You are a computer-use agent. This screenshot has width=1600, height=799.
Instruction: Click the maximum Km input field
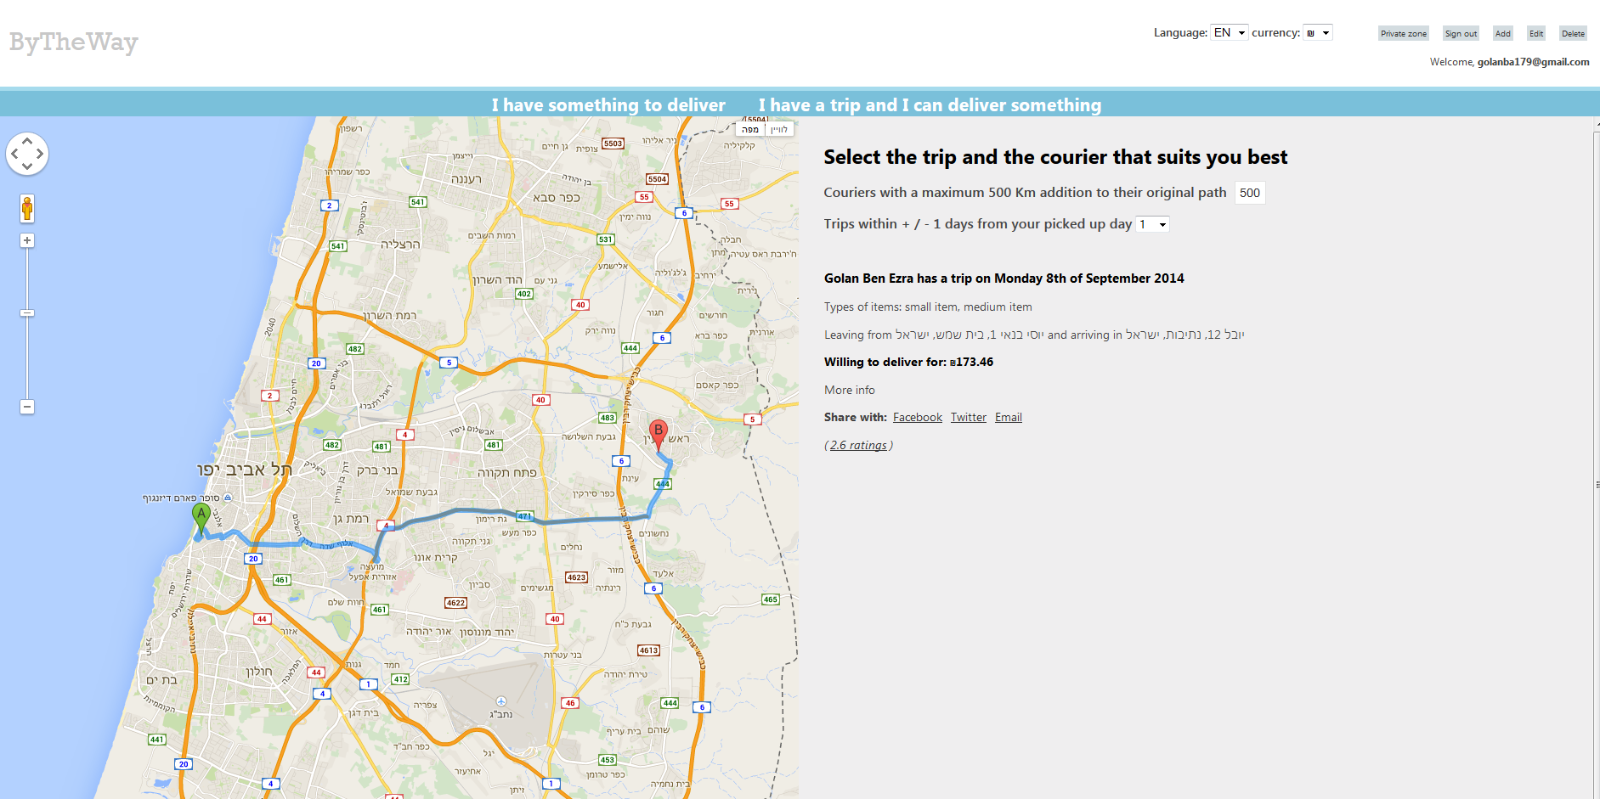(1250, 193)
